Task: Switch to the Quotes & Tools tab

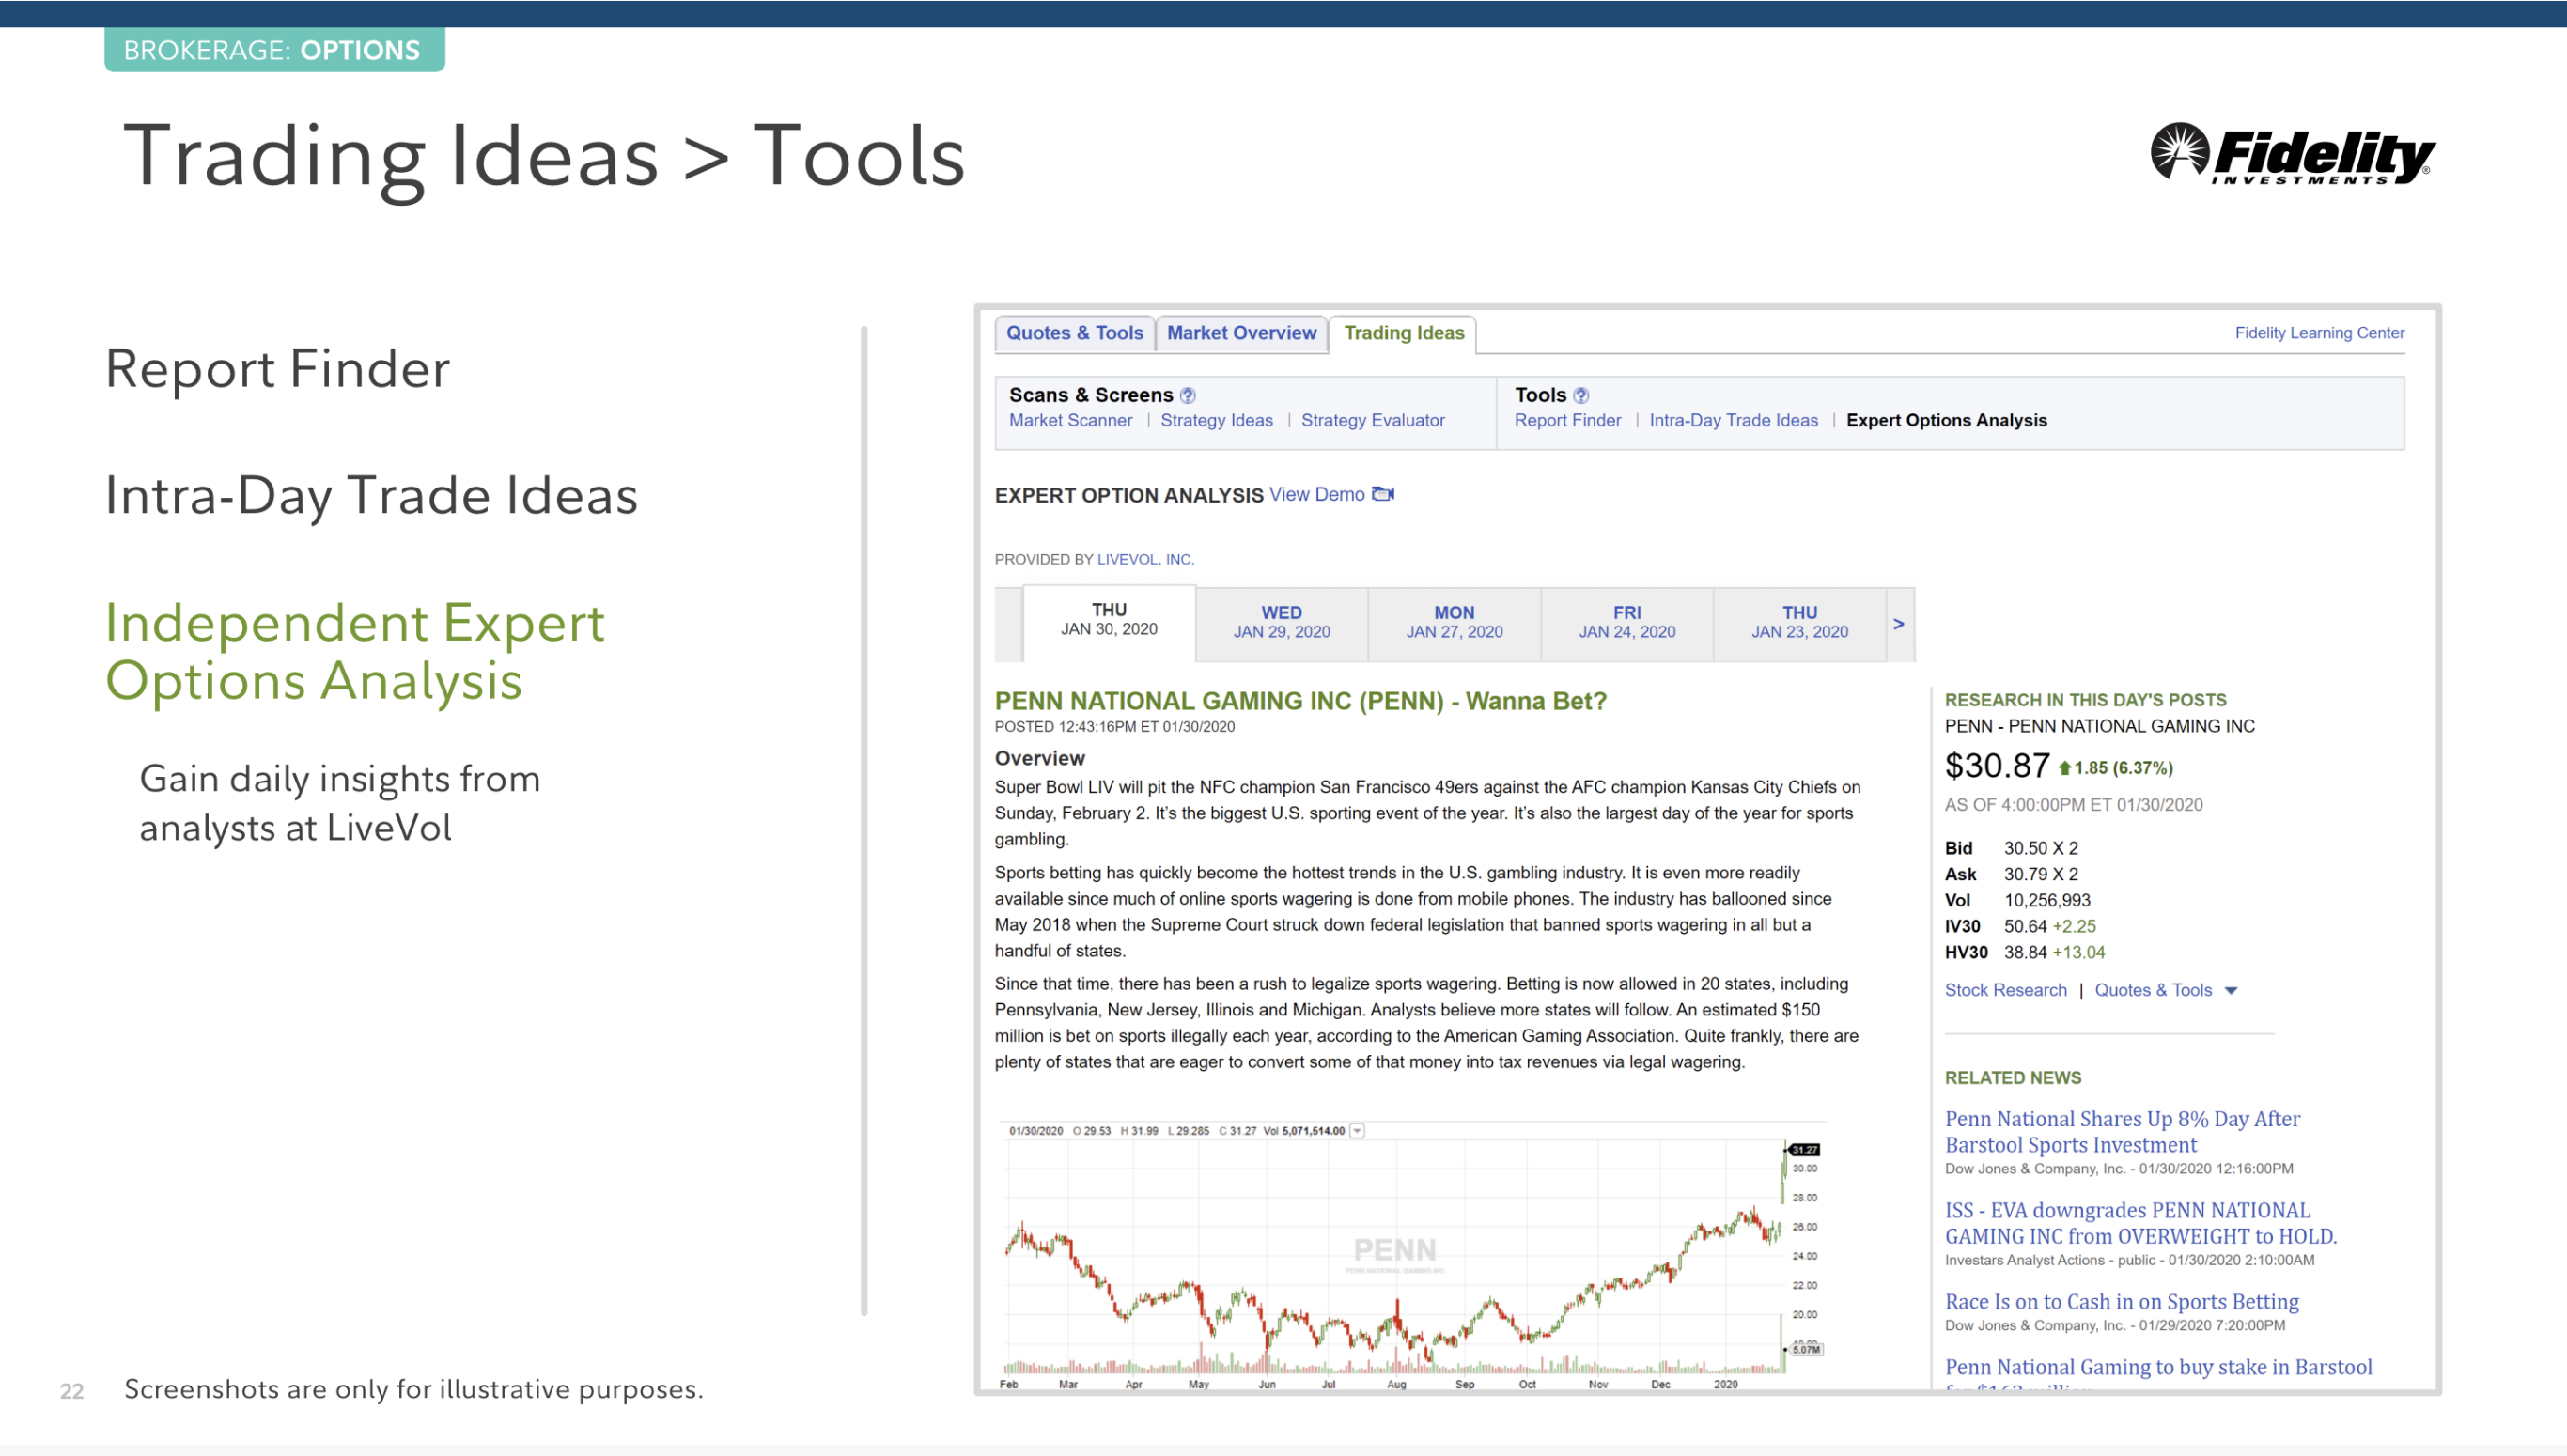Action: click(1074, 333)
